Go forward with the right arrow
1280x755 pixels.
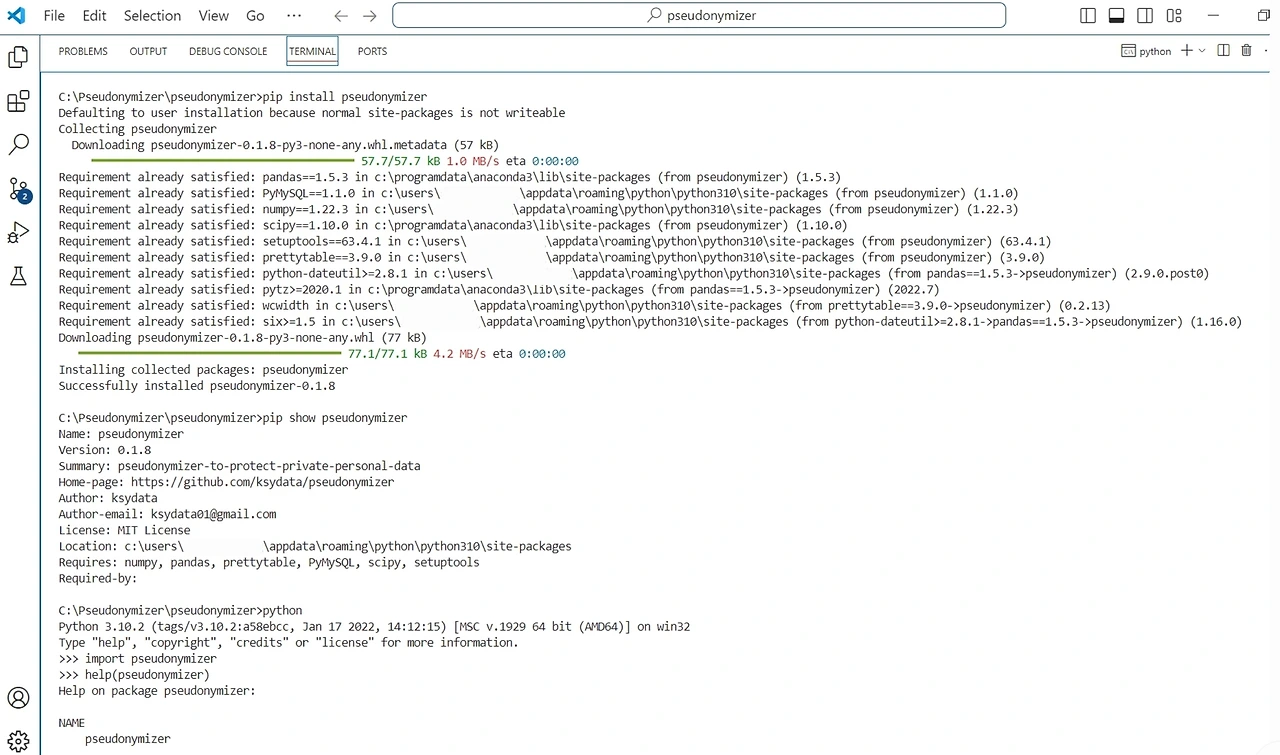click(370, 16)
